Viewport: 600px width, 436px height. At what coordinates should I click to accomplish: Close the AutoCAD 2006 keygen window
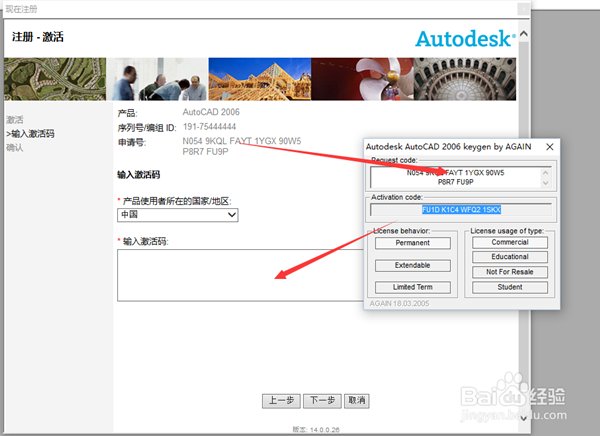pyautogui.click(x=550, y=147)
